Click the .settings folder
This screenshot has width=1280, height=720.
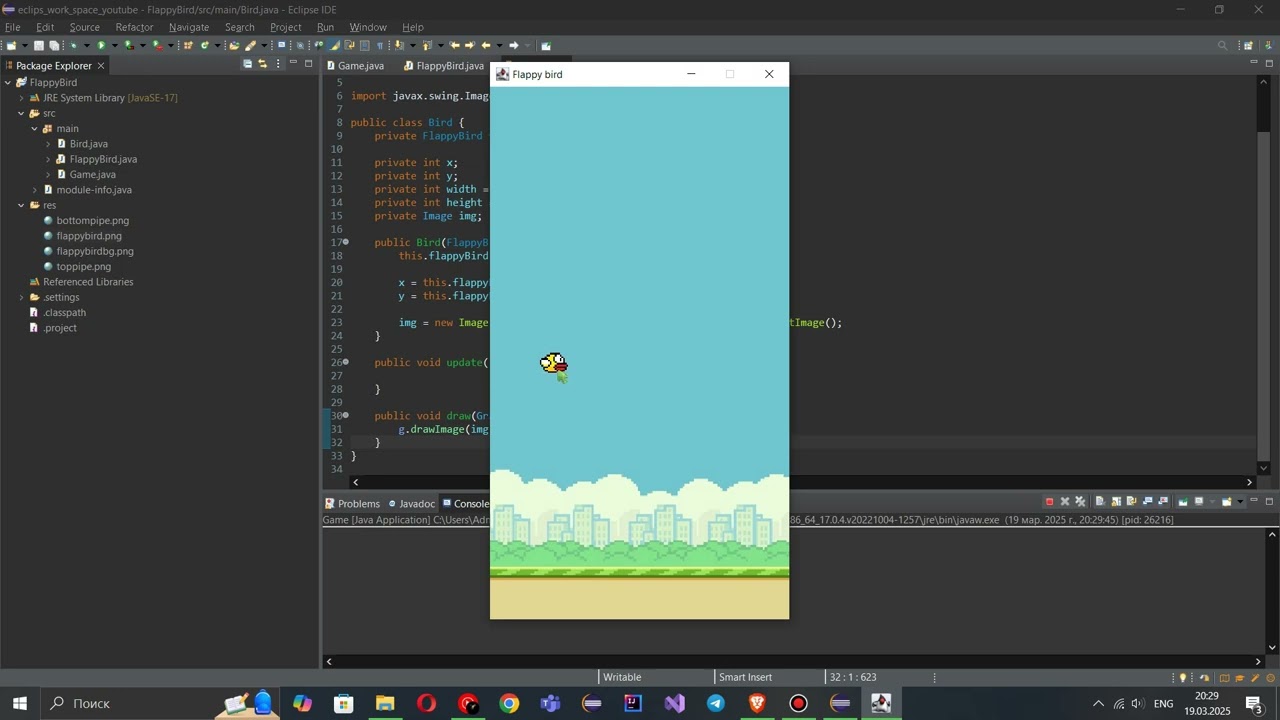(60, 297)
